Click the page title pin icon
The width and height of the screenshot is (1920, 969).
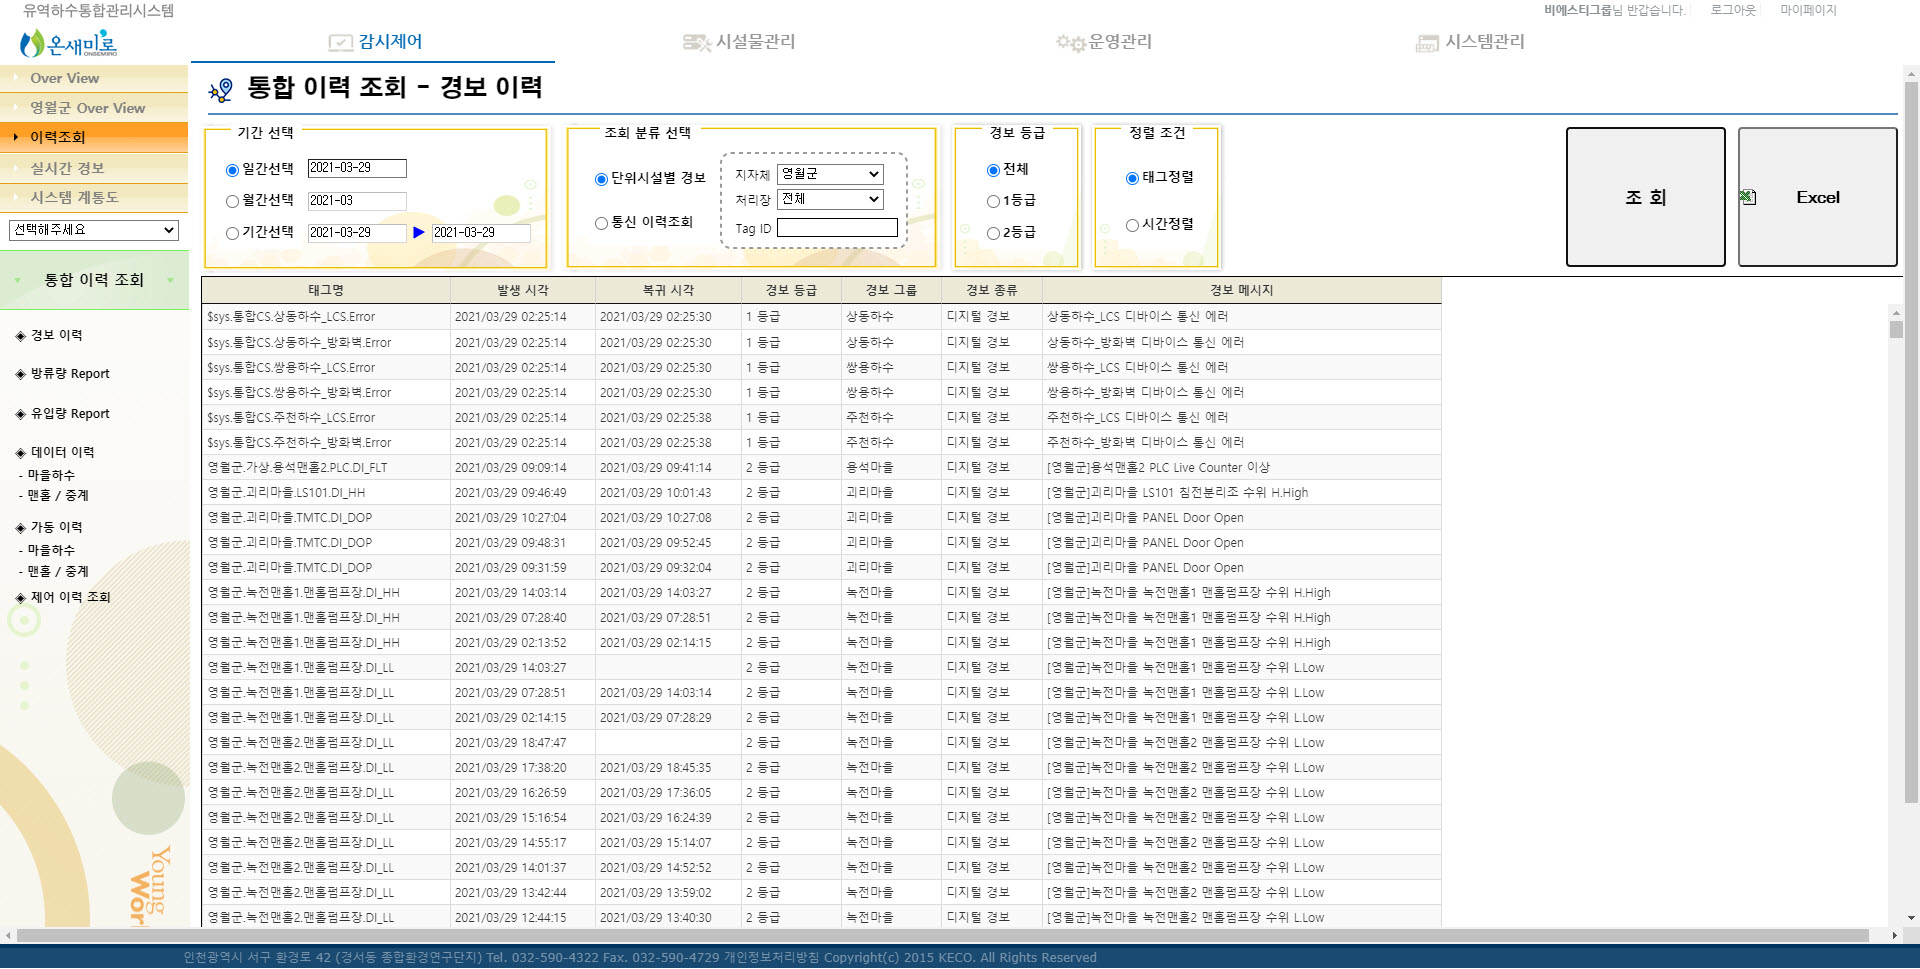(221, 90)
